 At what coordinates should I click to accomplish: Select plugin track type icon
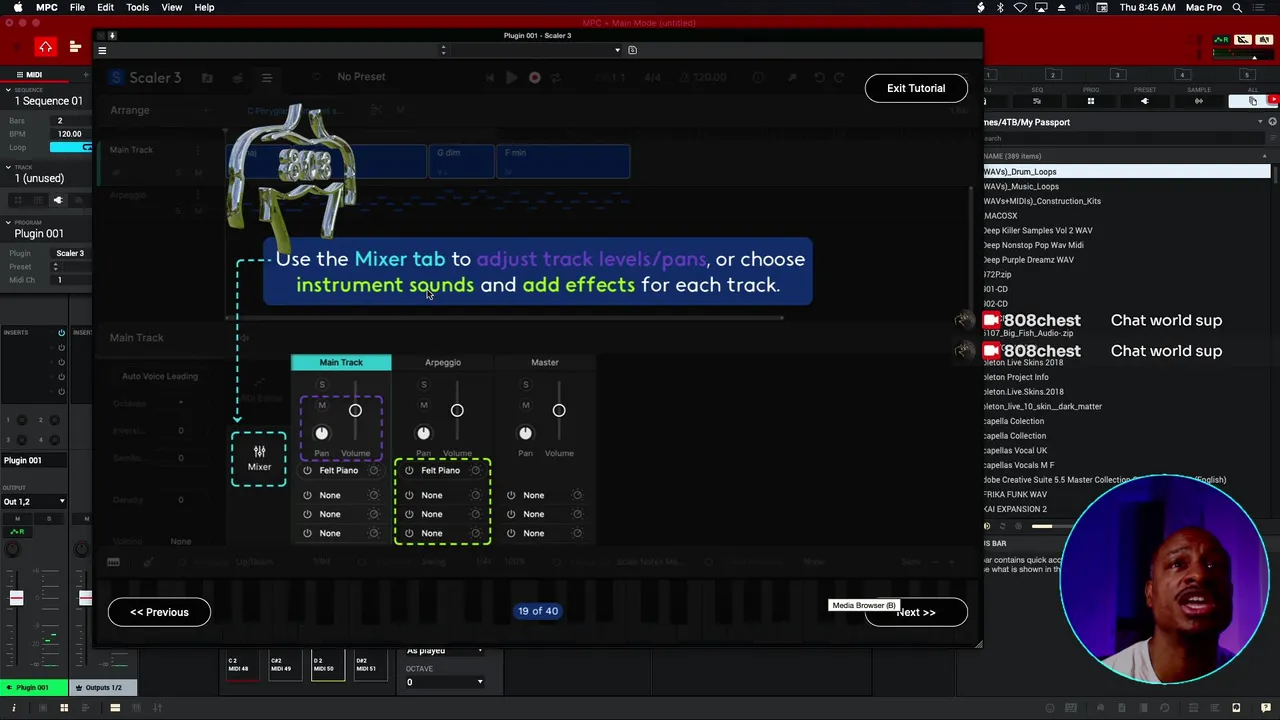(58, 200)
